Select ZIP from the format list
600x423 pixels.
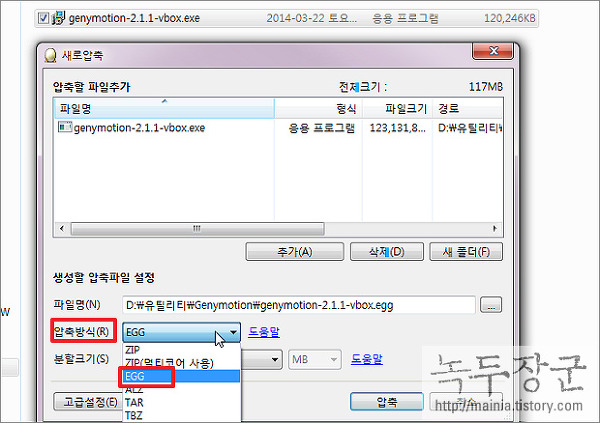pyautogui.click(x=133, y=350)
